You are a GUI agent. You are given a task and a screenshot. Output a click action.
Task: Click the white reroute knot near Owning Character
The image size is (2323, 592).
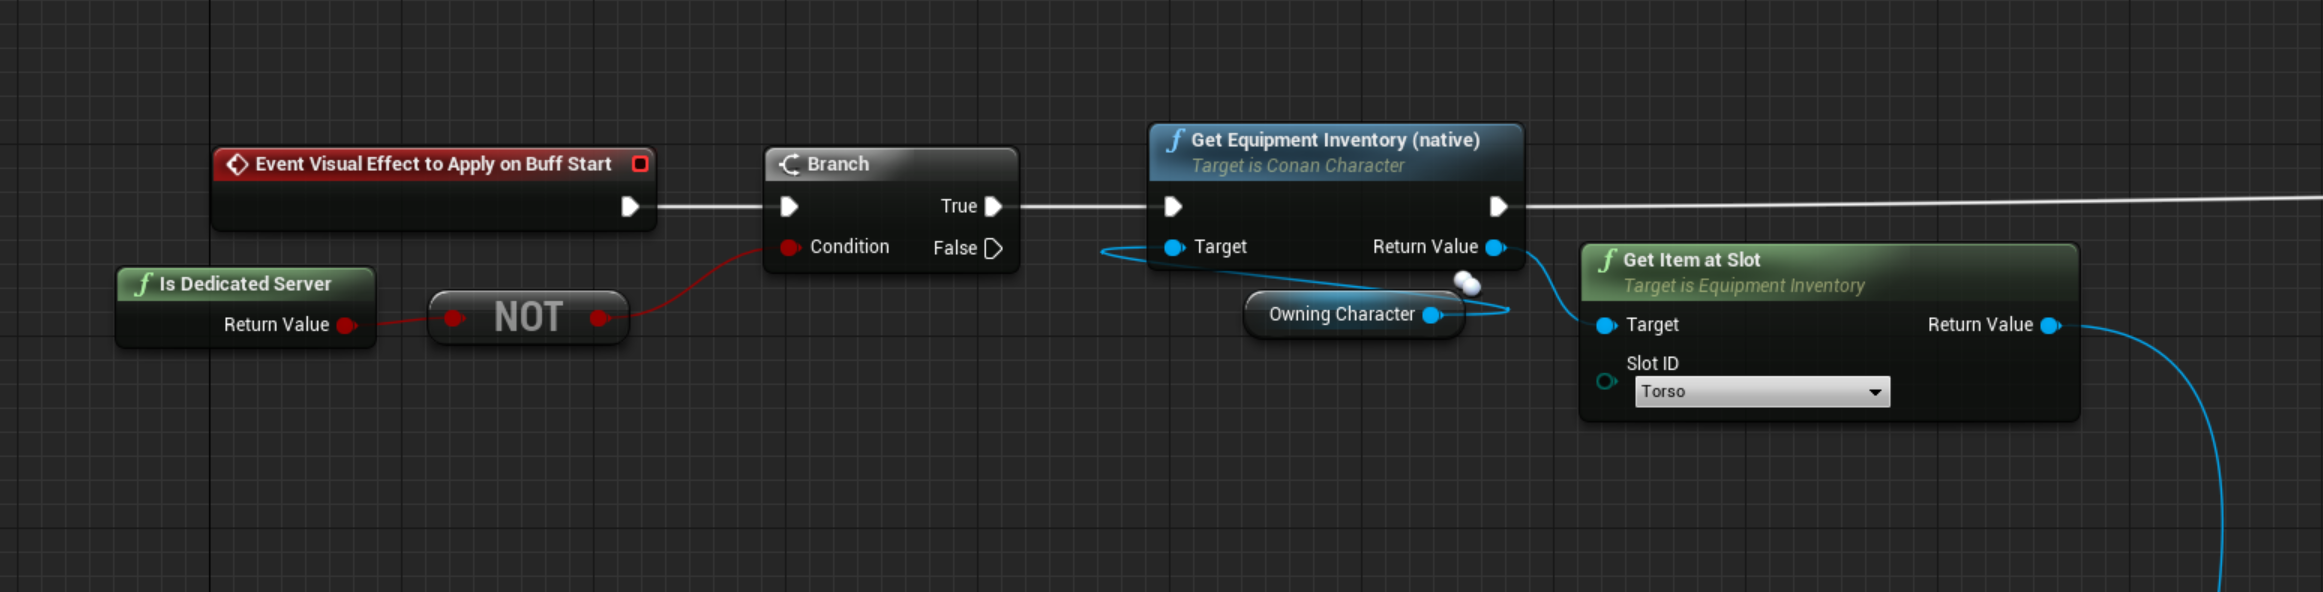tap(1467, 283)
